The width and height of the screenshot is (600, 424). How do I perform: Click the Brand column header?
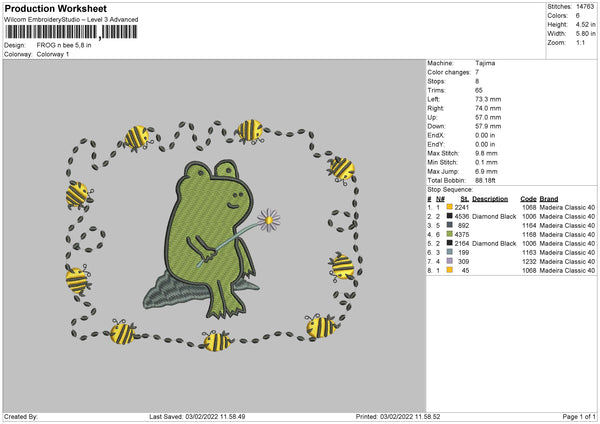pos(549,199)
